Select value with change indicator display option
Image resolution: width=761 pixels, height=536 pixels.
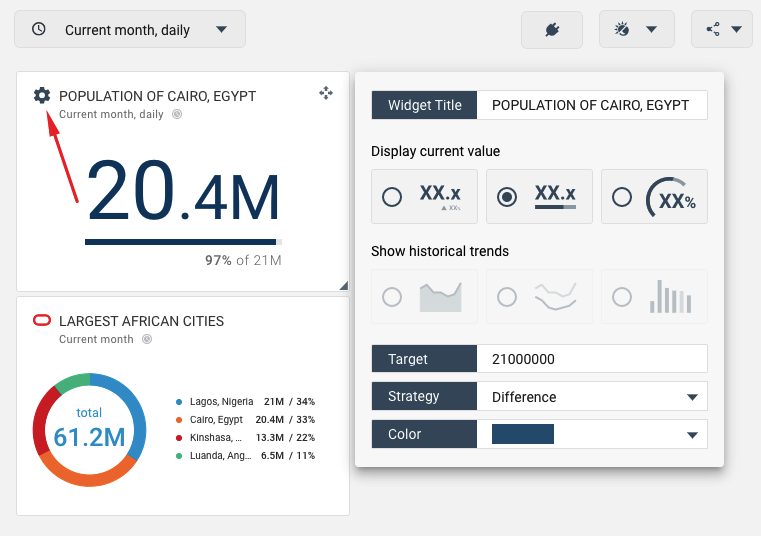[x=424, y=197]
